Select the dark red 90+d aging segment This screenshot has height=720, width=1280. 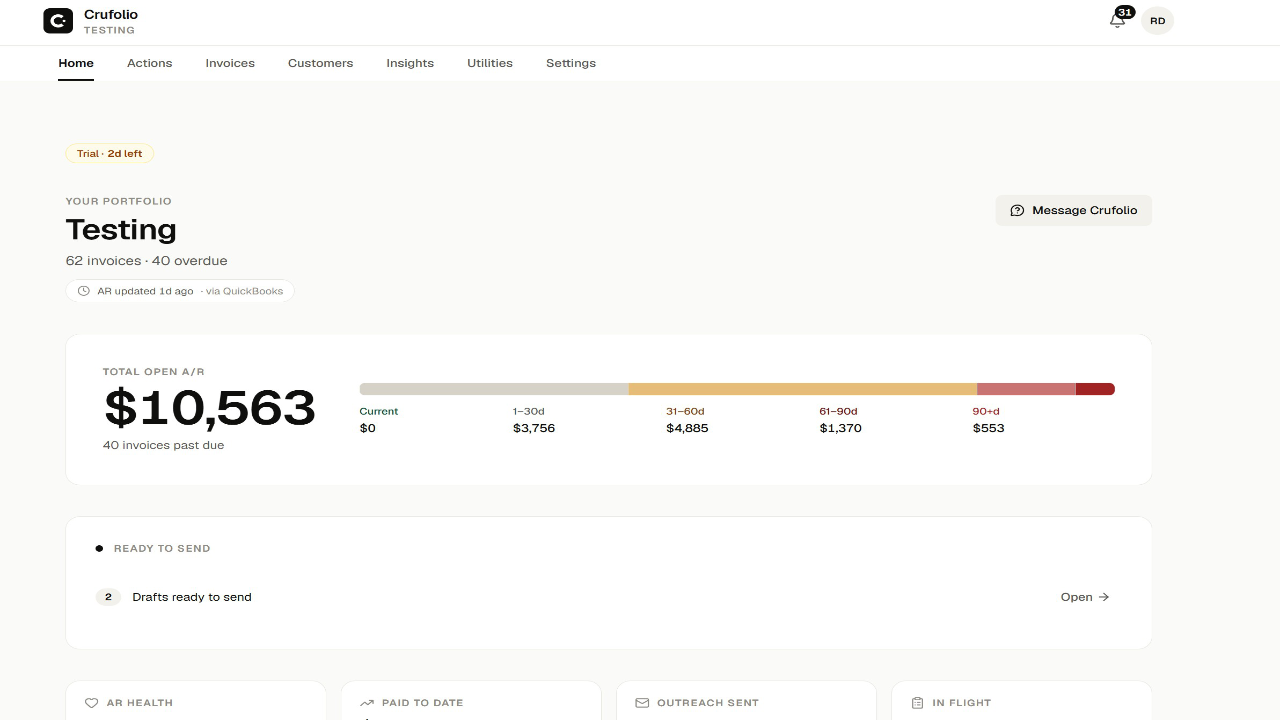[x=1095, y=389]
